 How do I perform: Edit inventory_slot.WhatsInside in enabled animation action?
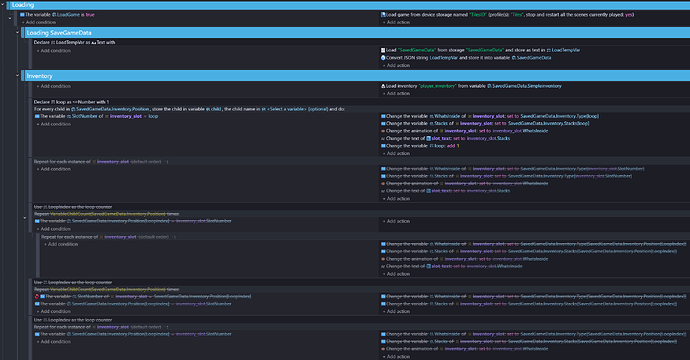(520, 131)
